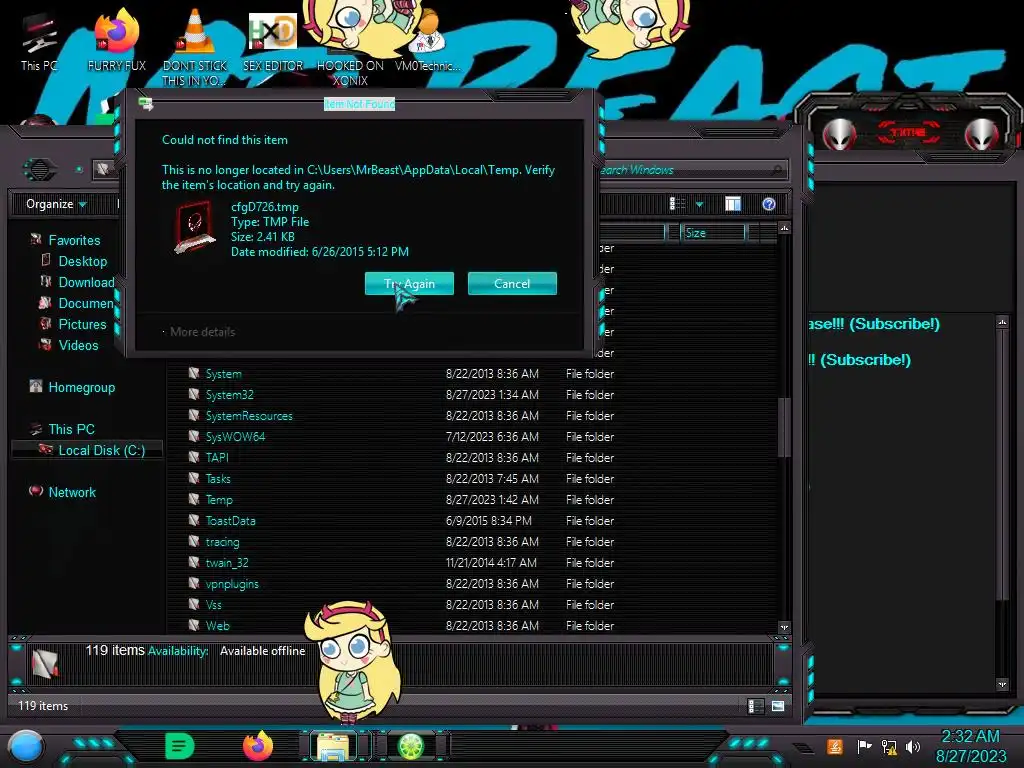The height and width of the screenshot is (768, 1024).
Task: Click the Java tray icon
Action: click(835, 746)
